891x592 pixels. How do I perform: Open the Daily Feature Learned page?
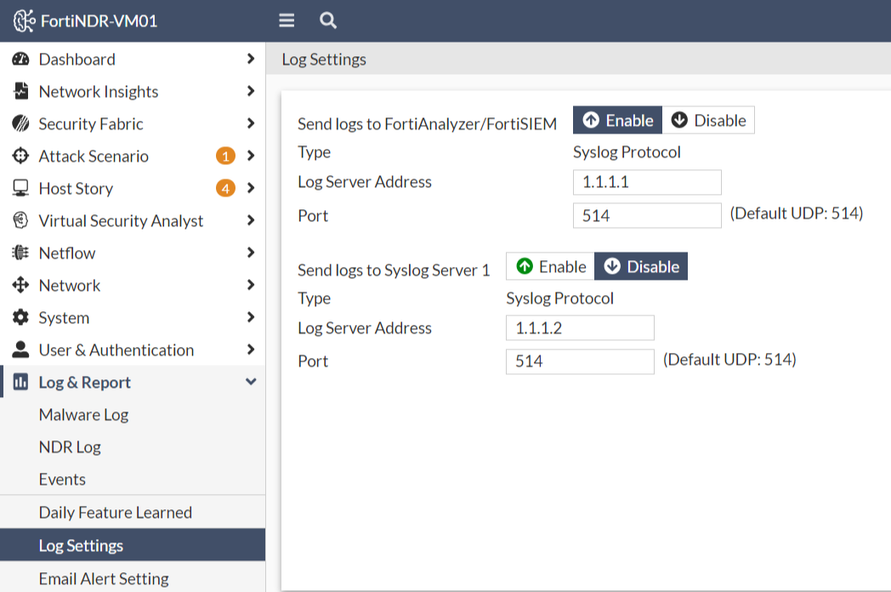(x=115, y=512)
